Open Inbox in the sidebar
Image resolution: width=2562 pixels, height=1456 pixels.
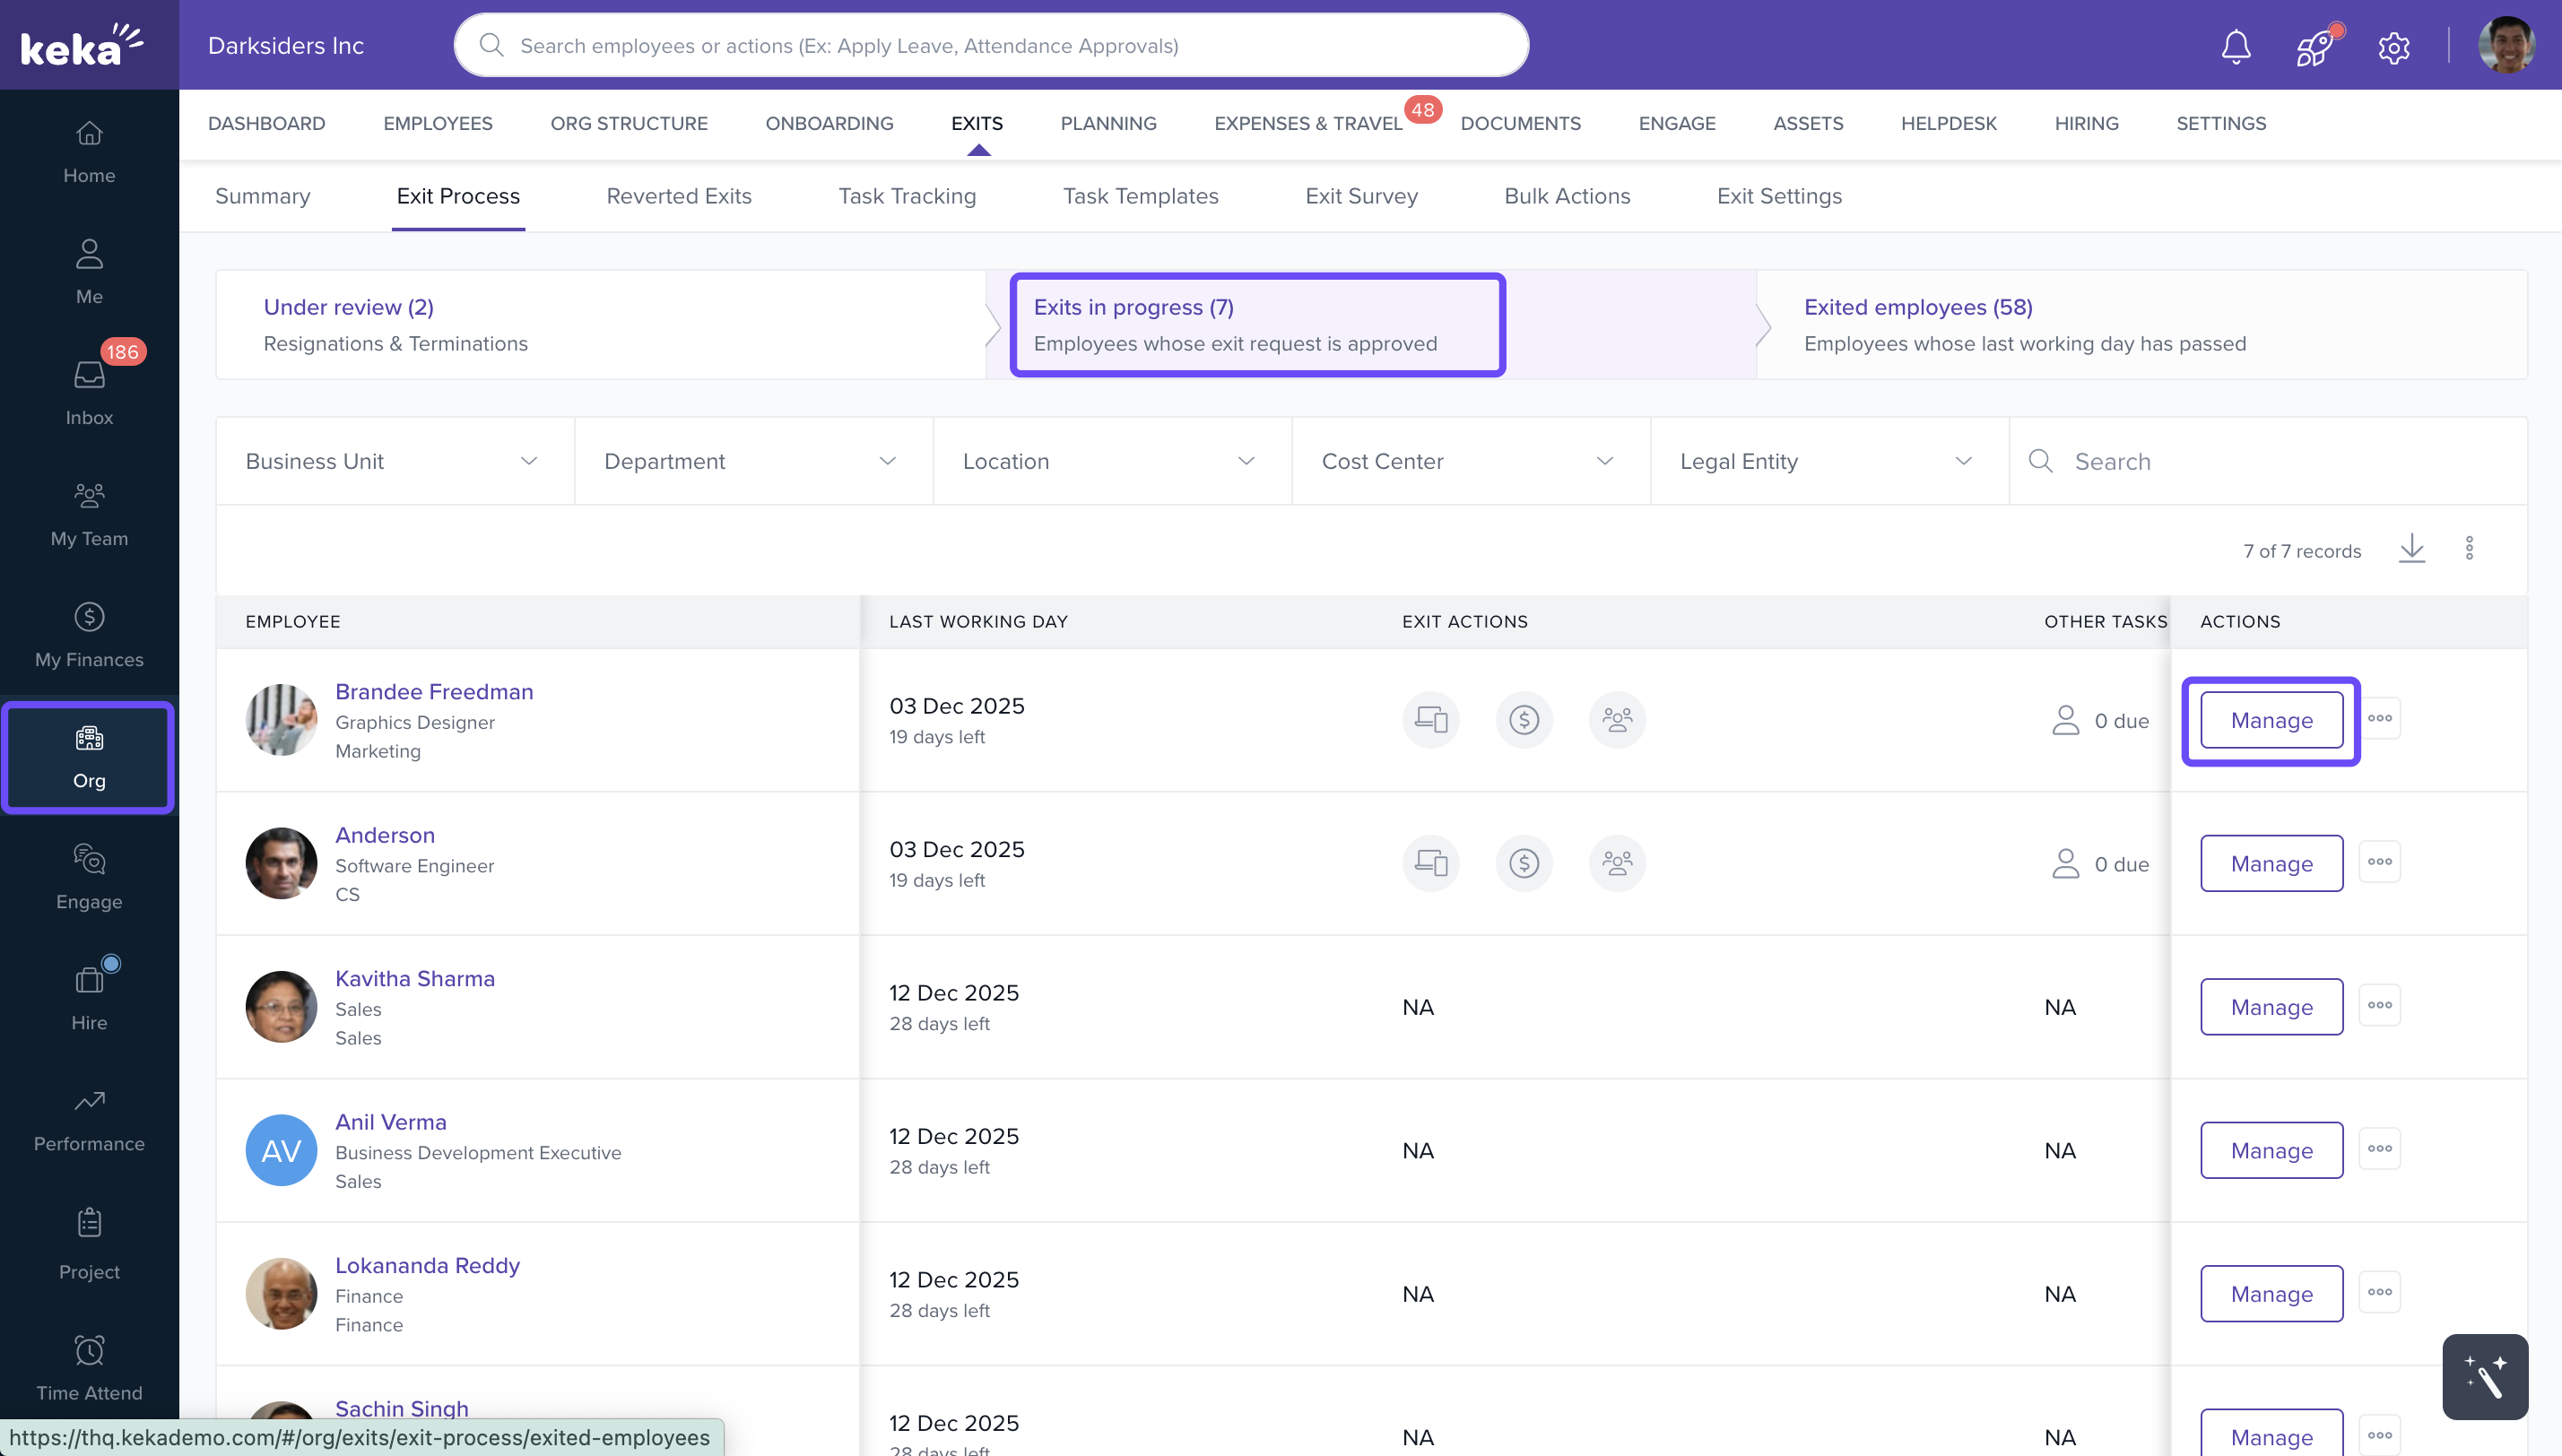pyautogui.click(x=89, y=392)
